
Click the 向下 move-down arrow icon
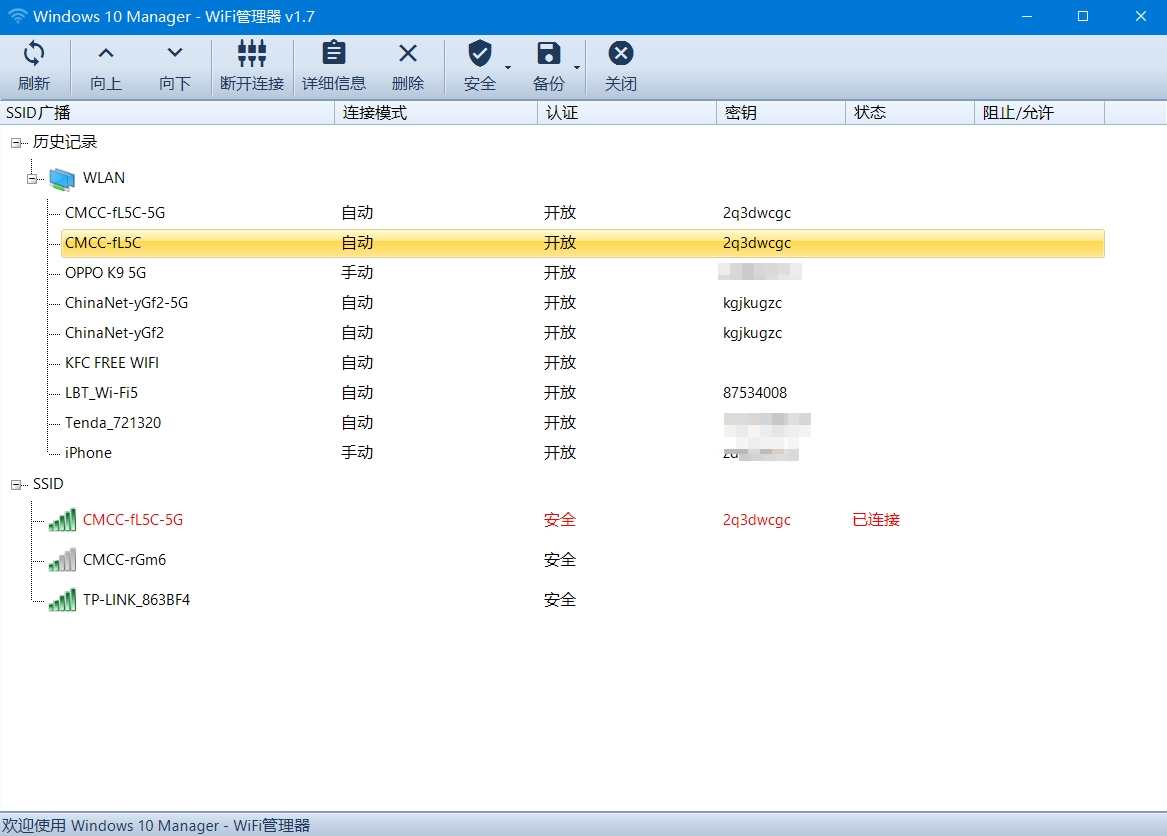pyautogui.click(x=175, y=53)
